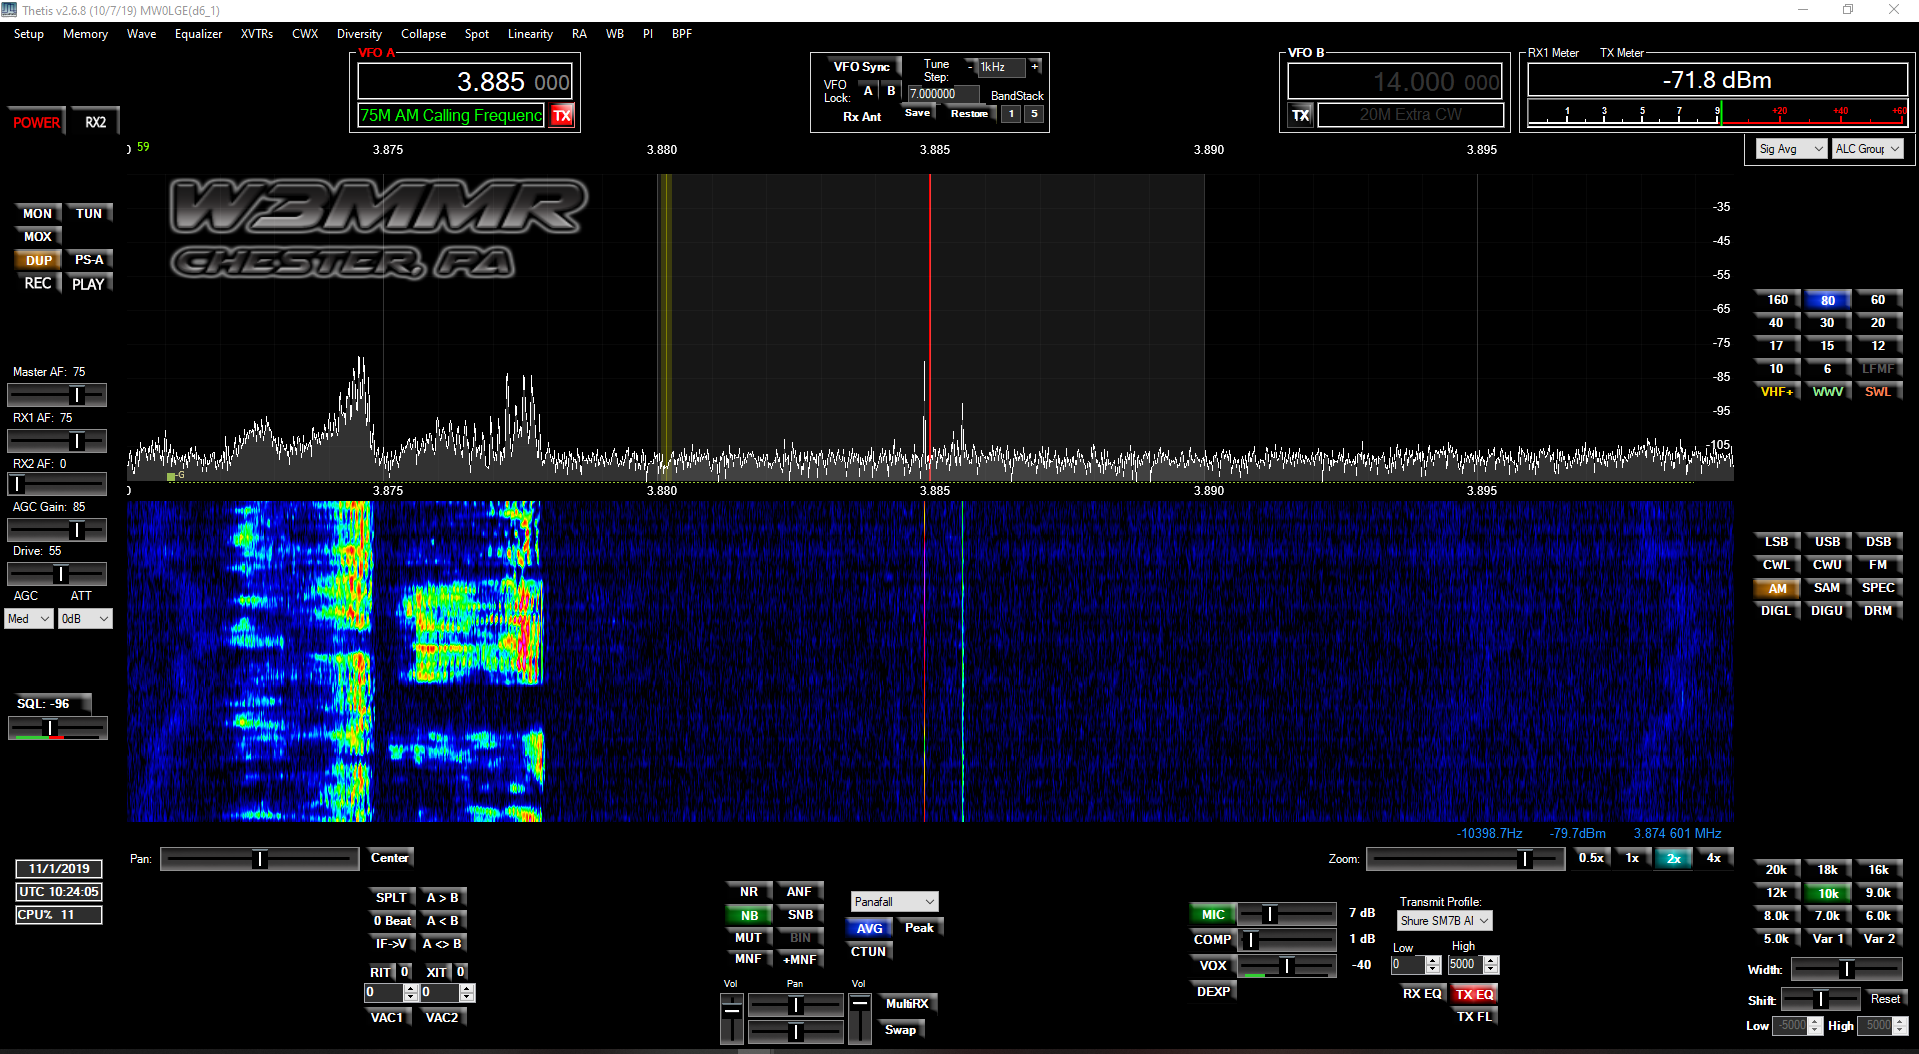Adjust the Master AF volume slider

tap(76, 395)
